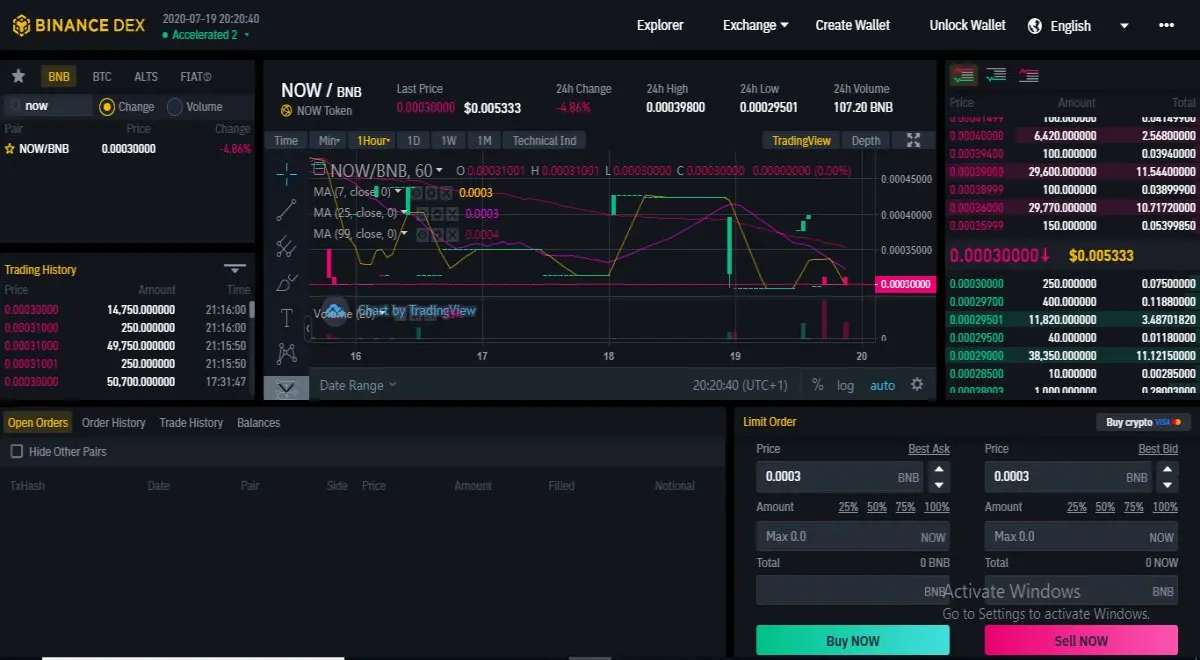Viewport: 1200px width, 660px height.
Task: Toggle log scale on chart
Action: click(846, 386)
